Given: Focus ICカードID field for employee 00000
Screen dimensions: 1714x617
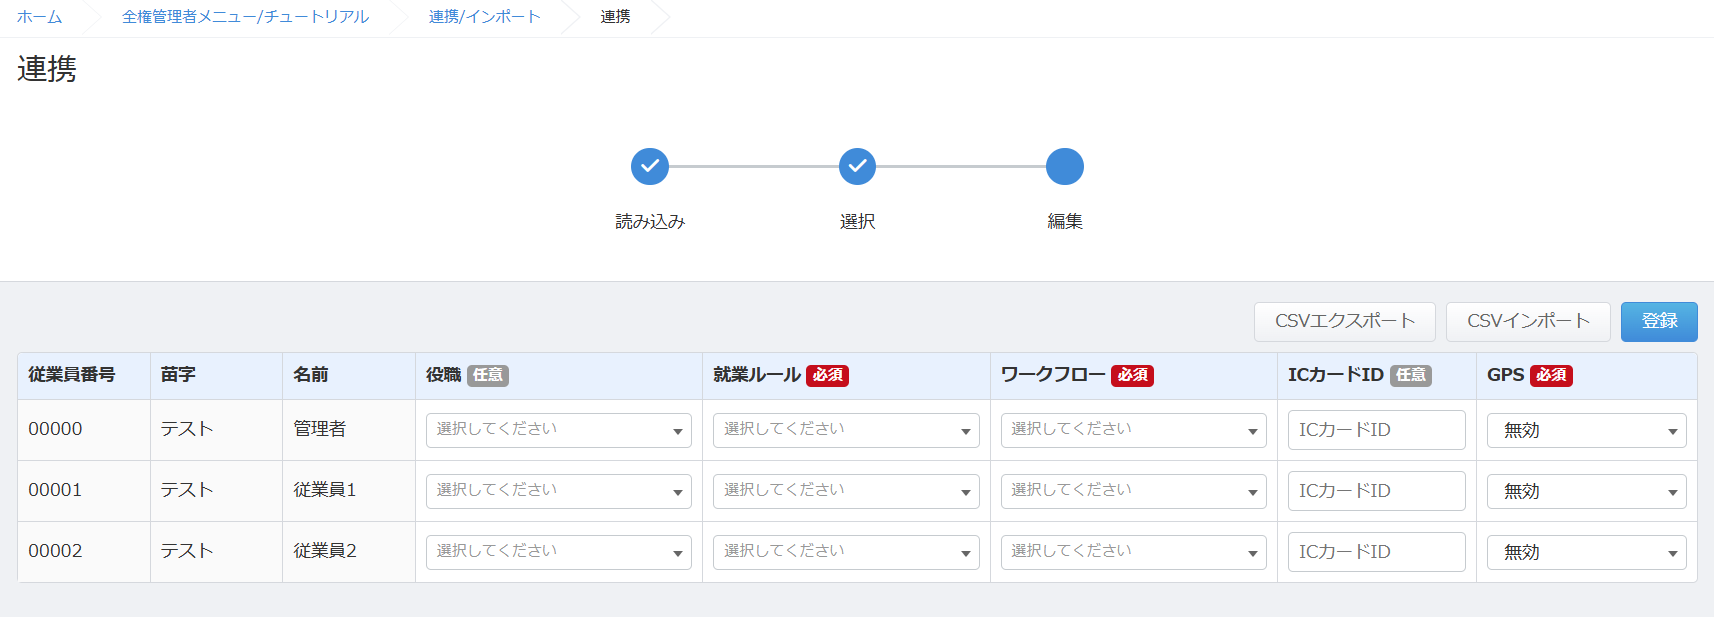Looking at the screenshot, I should pyautogui.click(x=1376, y=430).
